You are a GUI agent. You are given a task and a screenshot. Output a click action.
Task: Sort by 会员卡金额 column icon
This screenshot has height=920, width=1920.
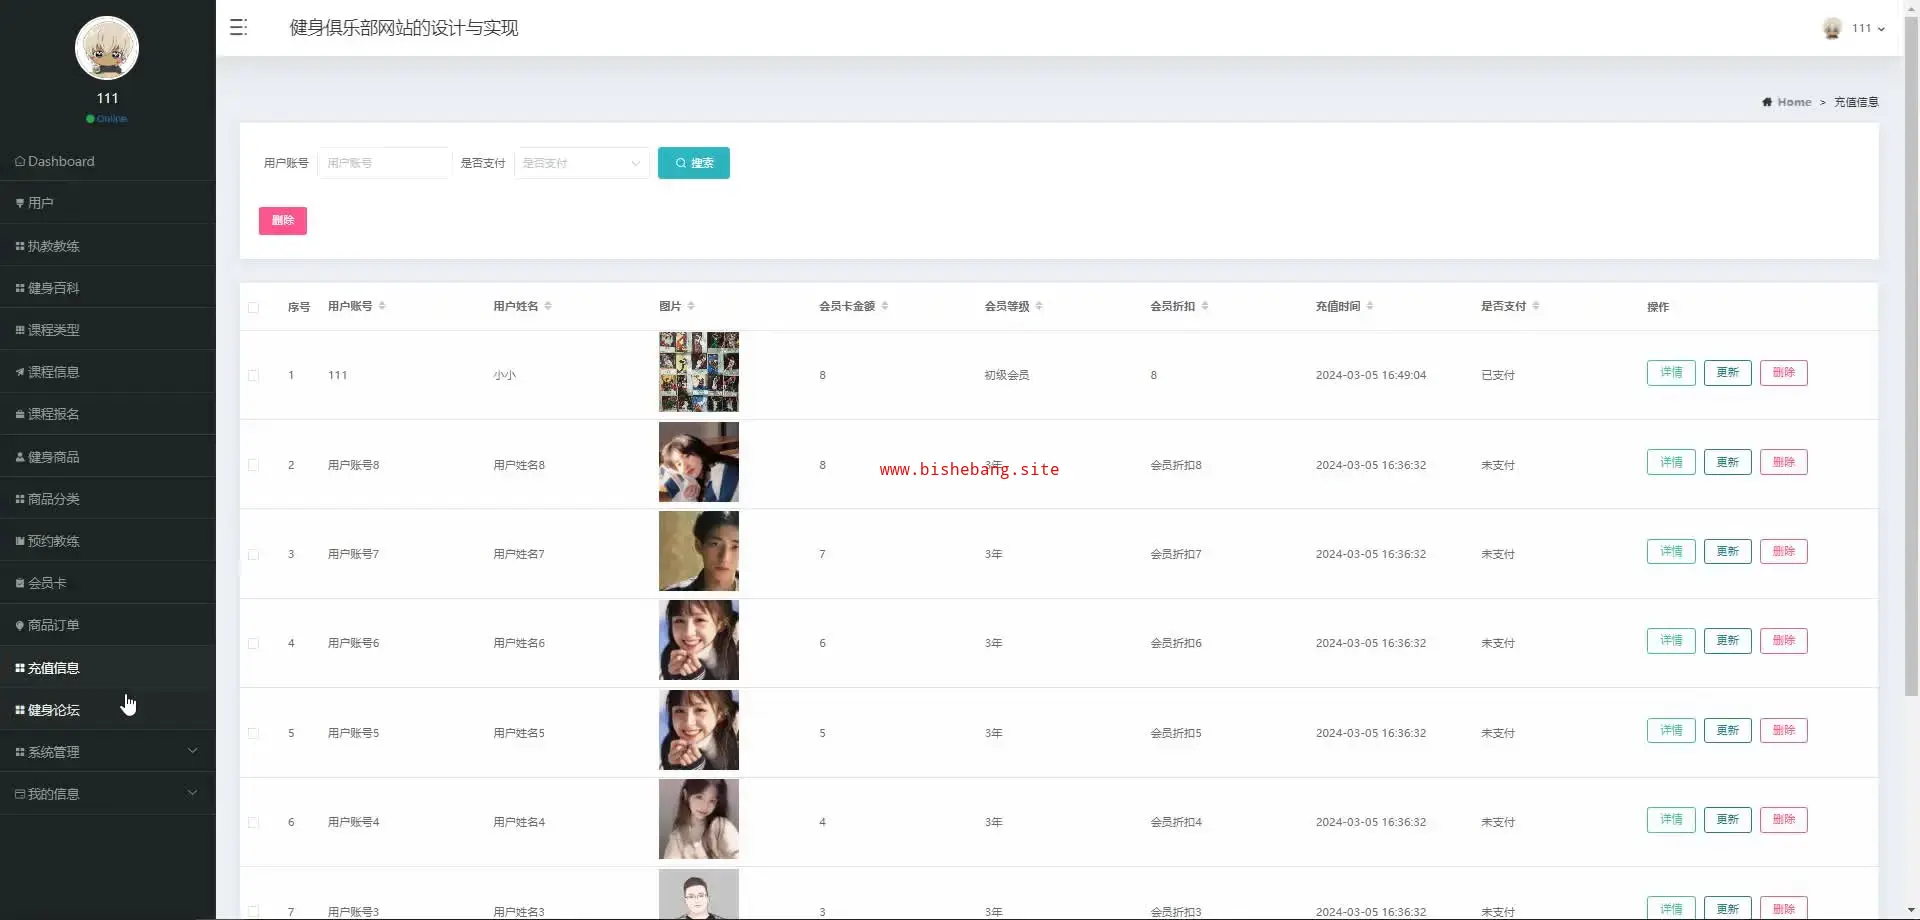[885, 306]
